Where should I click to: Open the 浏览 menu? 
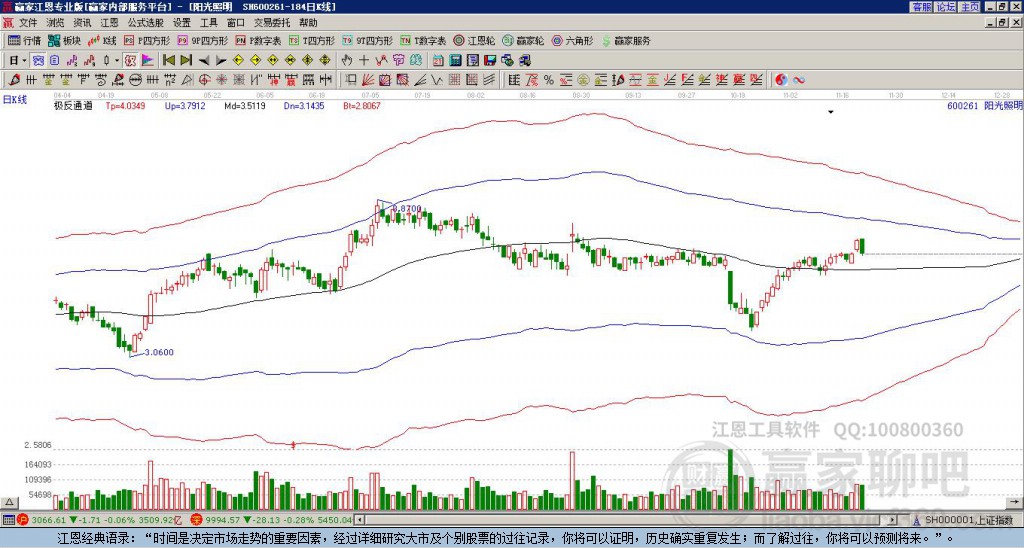56,23
